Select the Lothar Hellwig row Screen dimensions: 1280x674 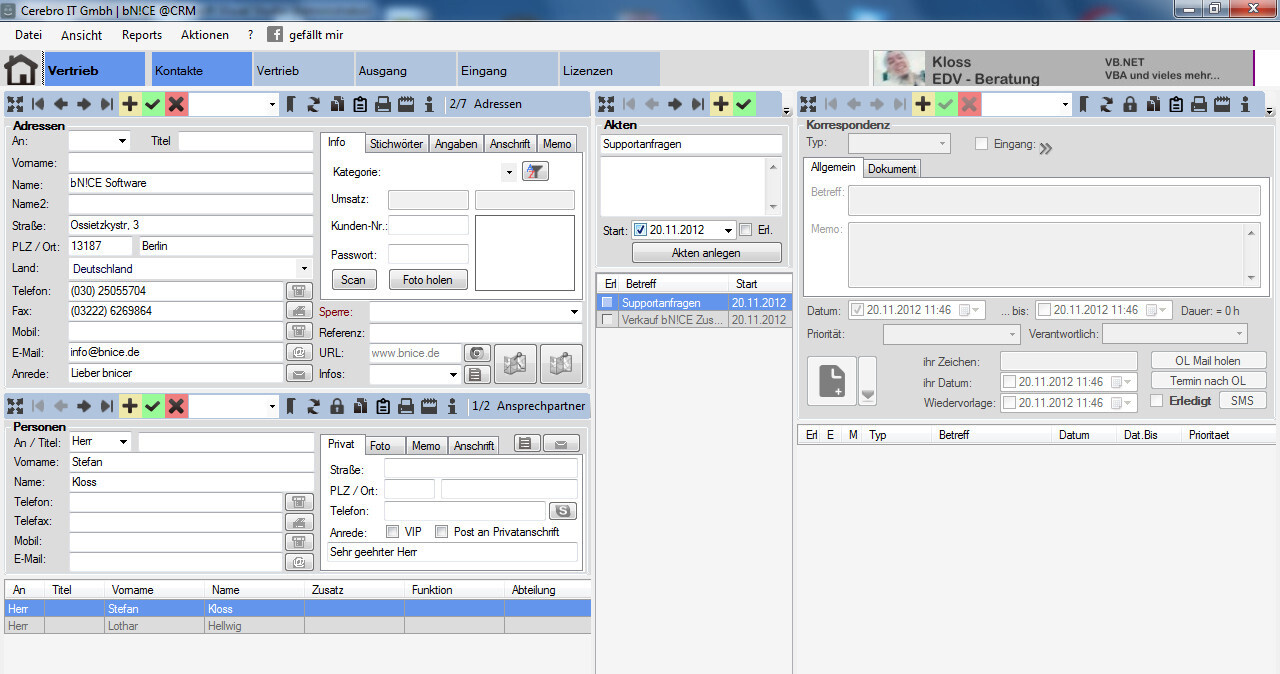298,626
